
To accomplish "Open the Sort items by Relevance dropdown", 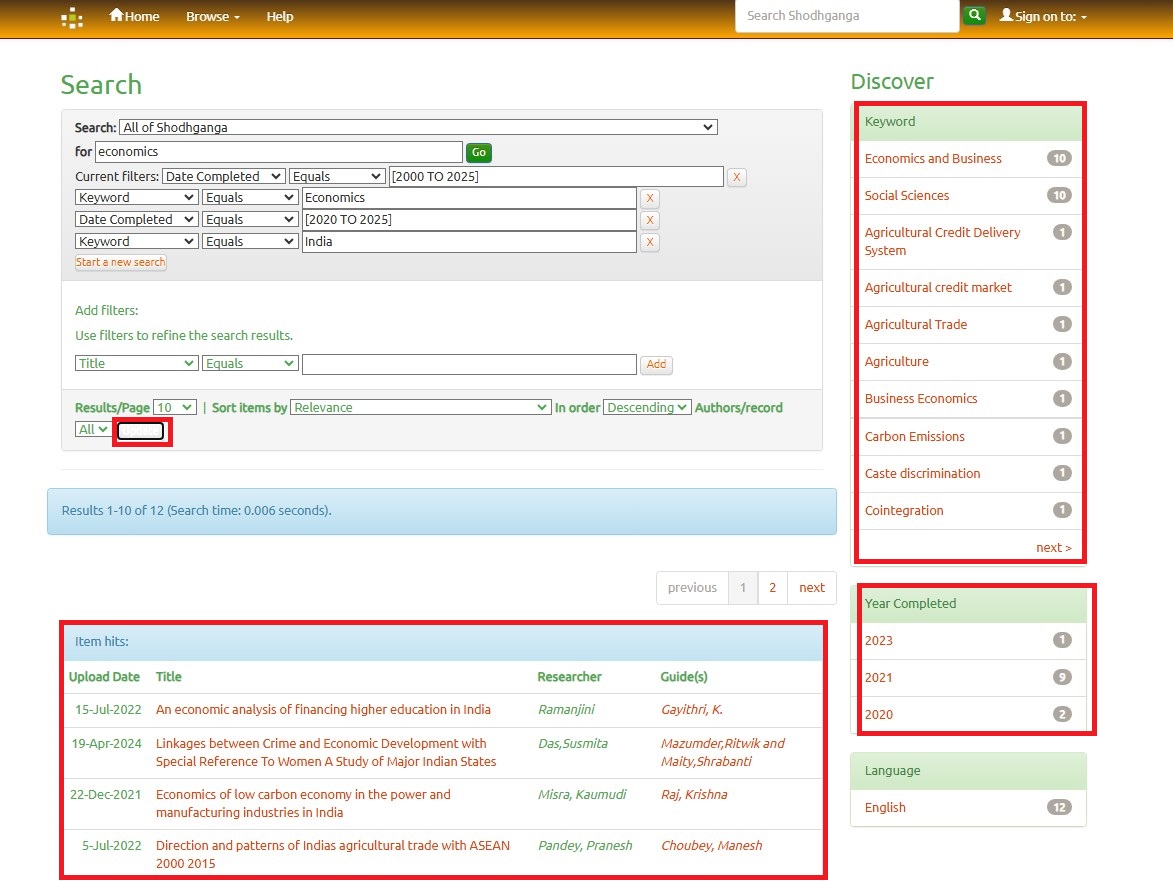I will (x=420, y=408).
